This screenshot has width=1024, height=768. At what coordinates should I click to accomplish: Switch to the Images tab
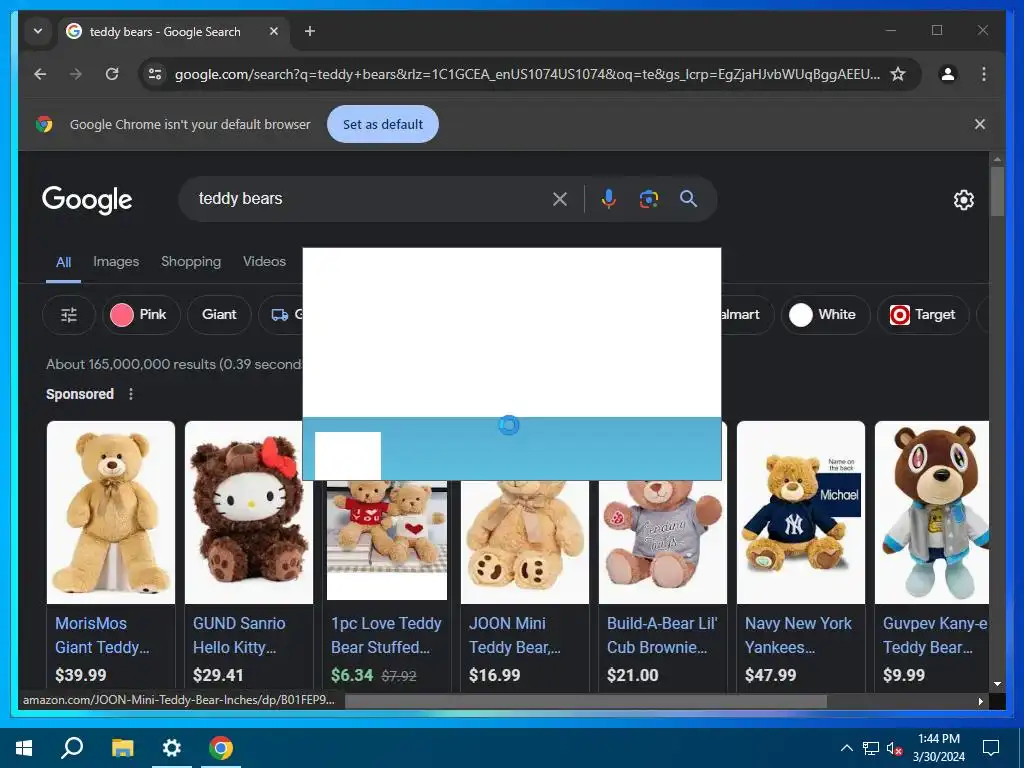(x=116, y=262)
